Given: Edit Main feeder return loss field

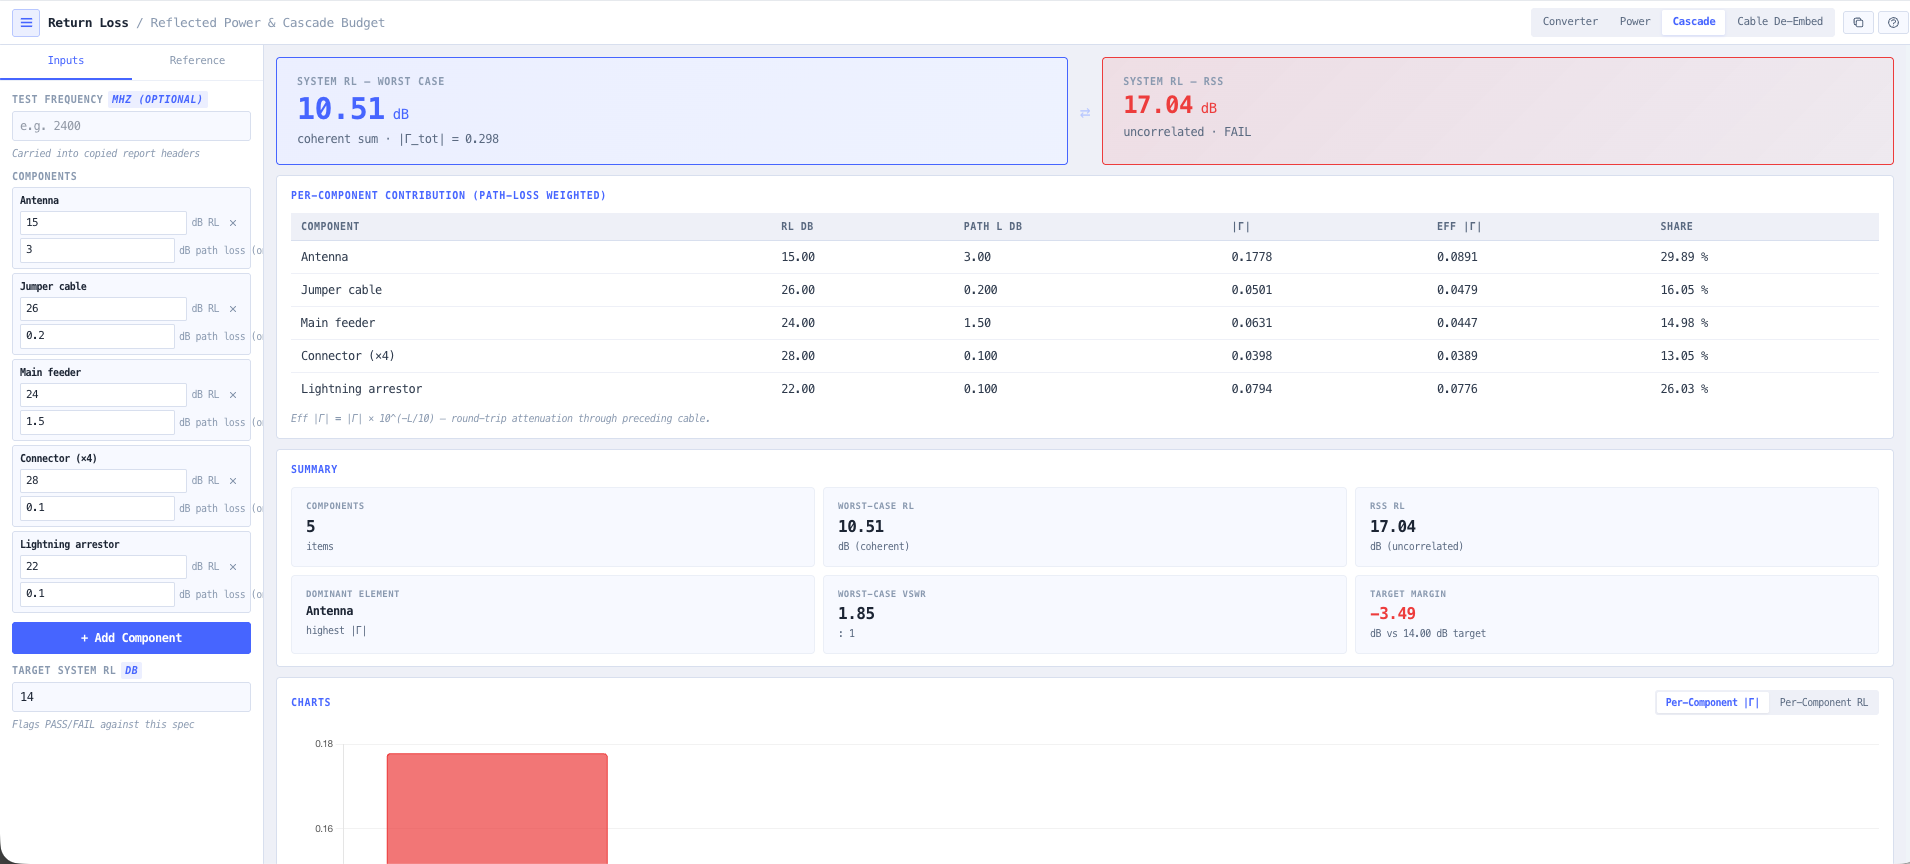Looking at the screenshot, I should (x=103, y=395).
